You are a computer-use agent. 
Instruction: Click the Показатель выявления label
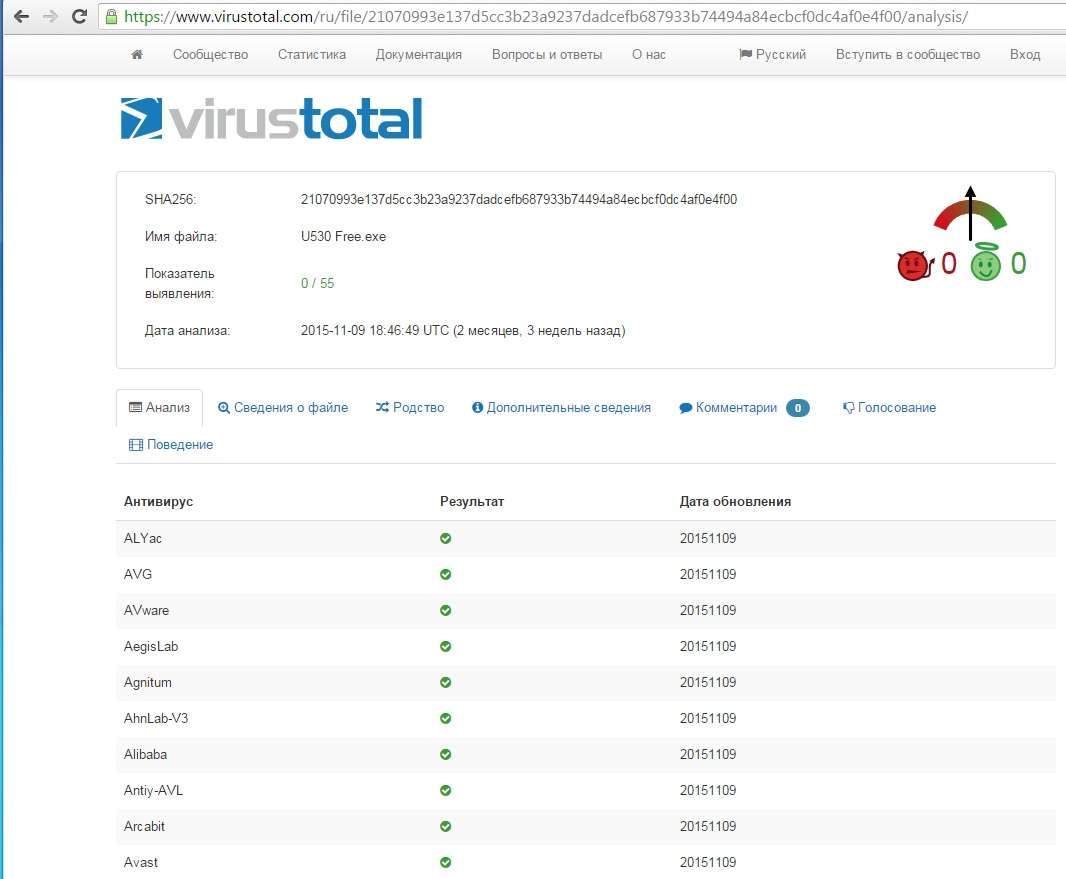179,283
